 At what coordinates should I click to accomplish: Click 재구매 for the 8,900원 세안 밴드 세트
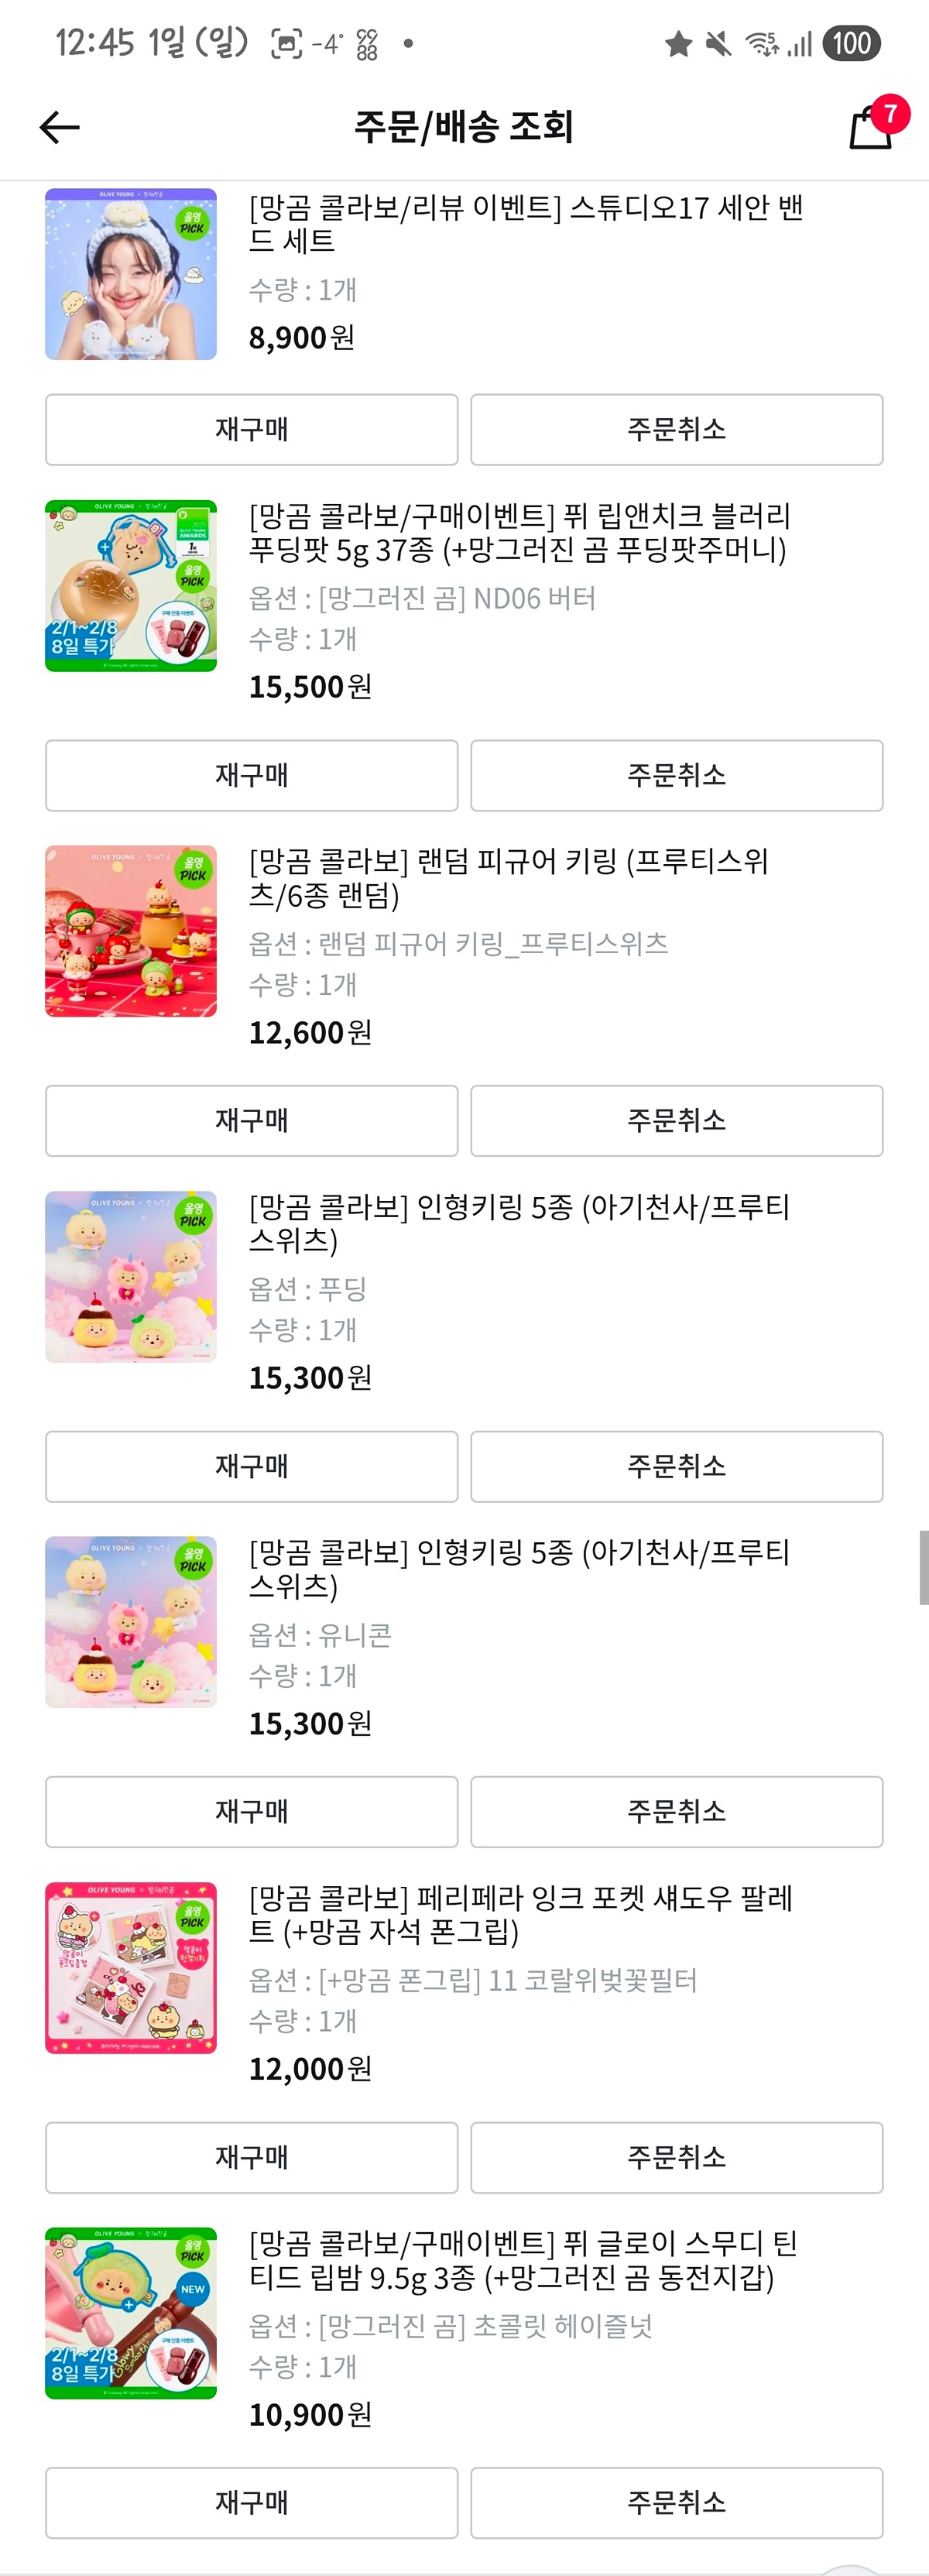click(x=252, y=430)
